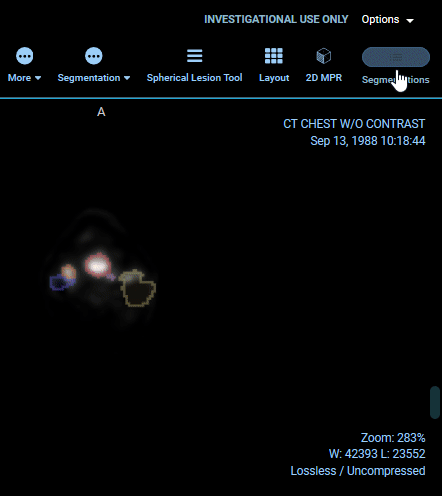
Task: Click the small purple segment near red lesion
Action: [x=111, y=276]
